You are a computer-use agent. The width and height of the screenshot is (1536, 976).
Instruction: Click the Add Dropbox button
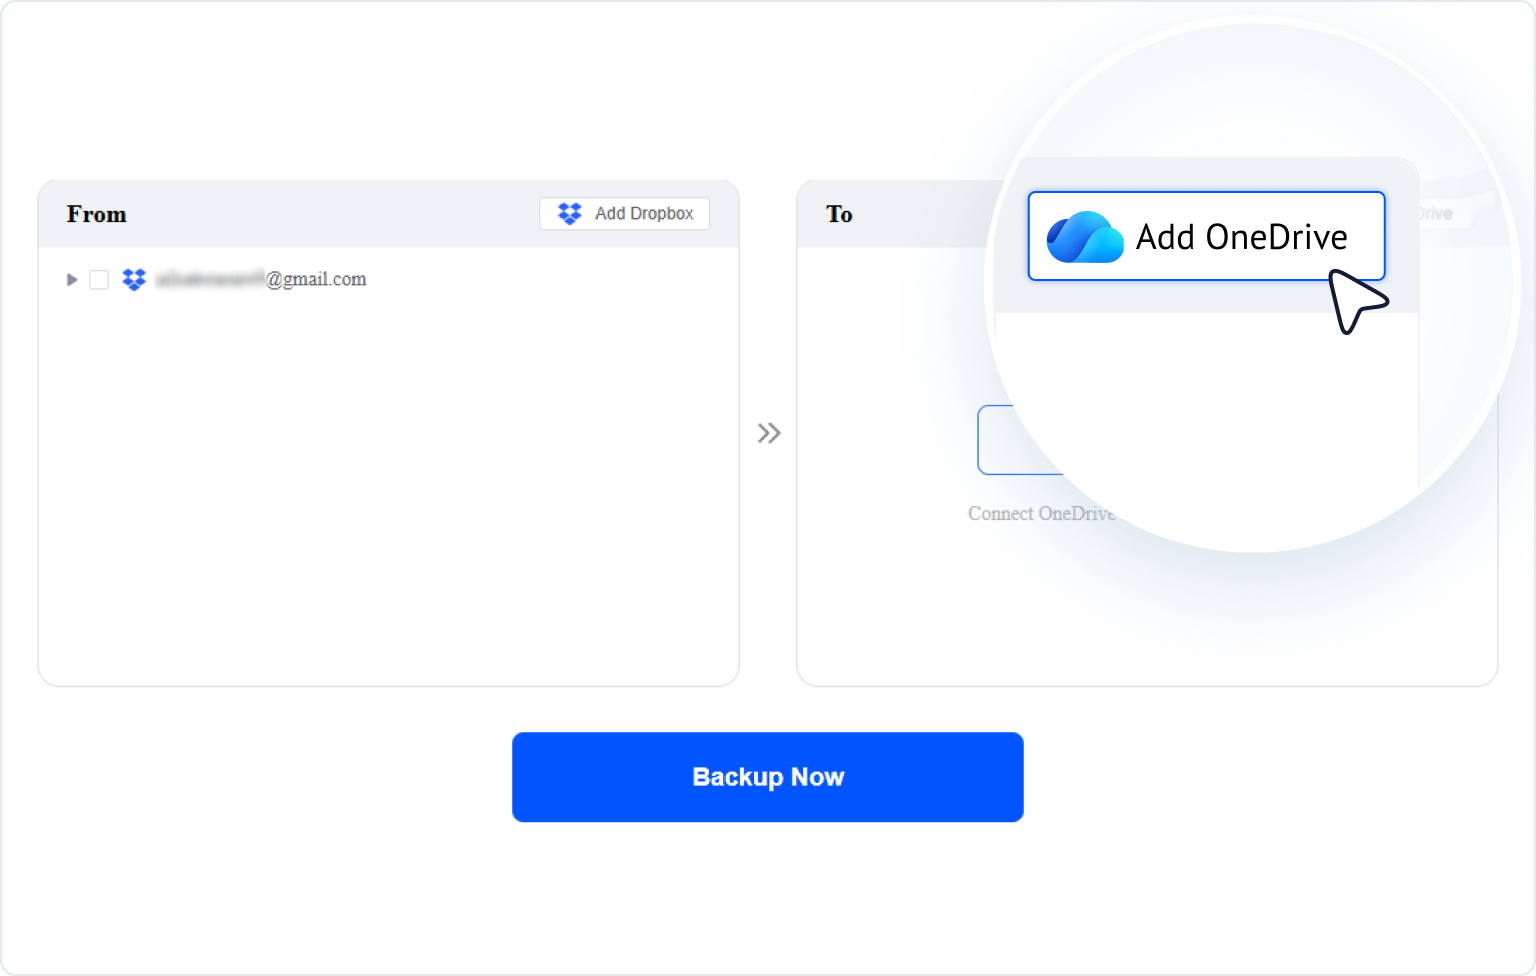tap(624, 213)
